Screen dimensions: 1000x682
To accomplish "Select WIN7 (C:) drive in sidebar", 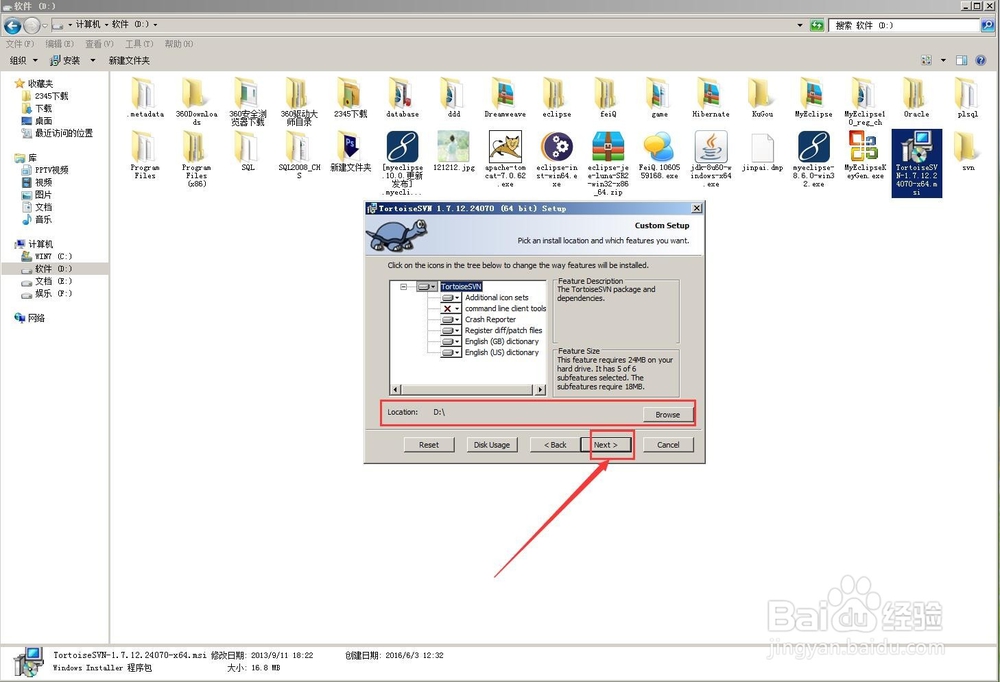I will [x=47, y=256].
